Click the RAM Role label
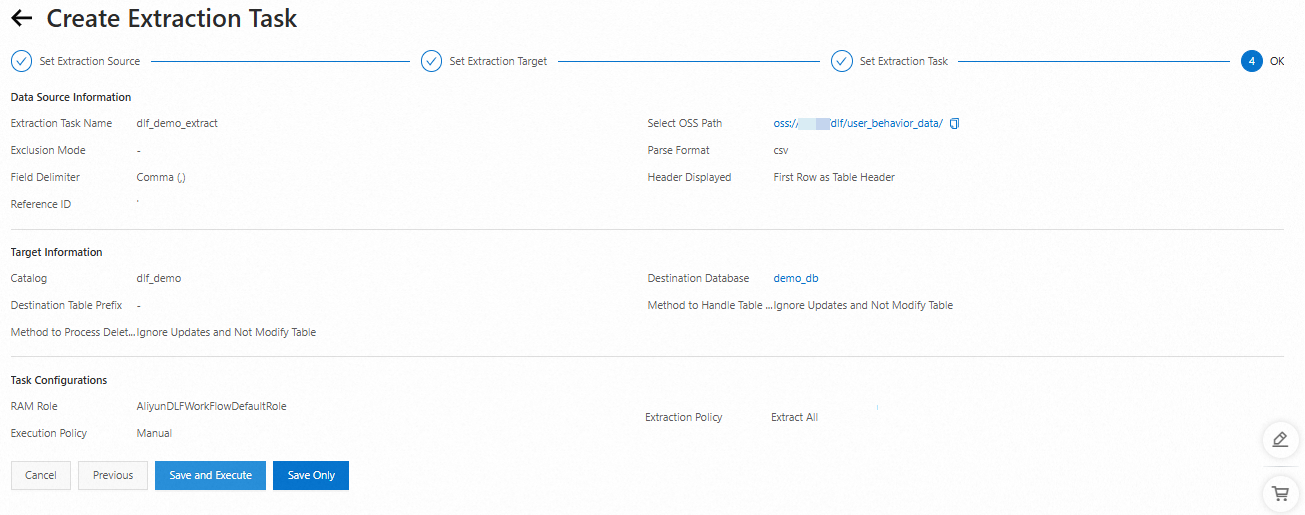Screen dimensions: 1305x515 [35, 406]
